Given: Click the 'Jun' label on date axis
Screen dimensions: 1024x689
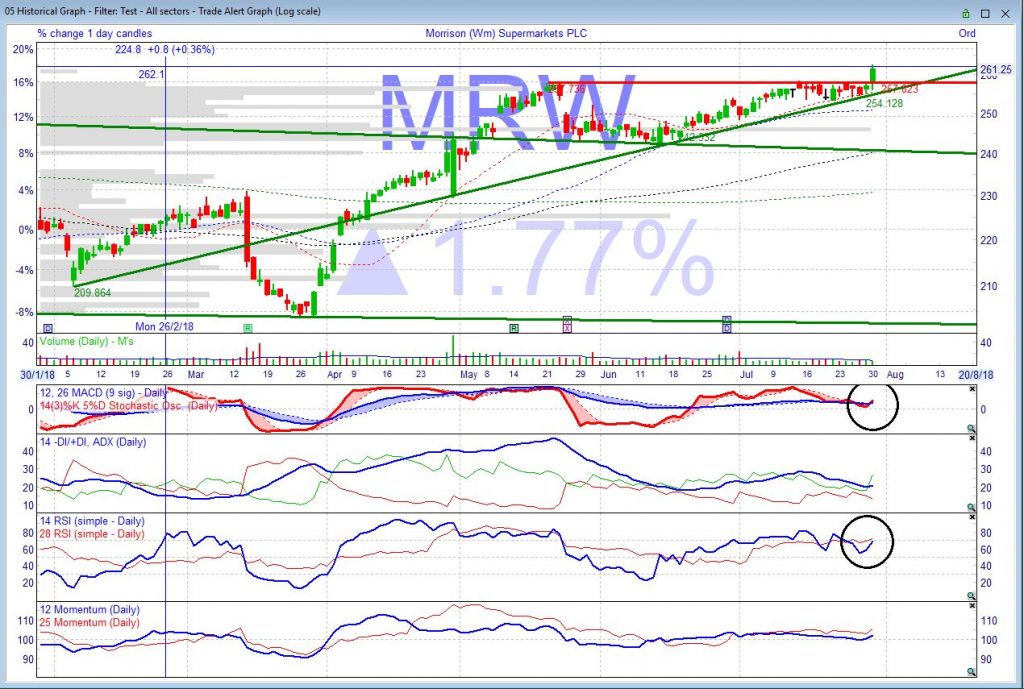Looking at the screenshot, I should [x=608, y=374].
